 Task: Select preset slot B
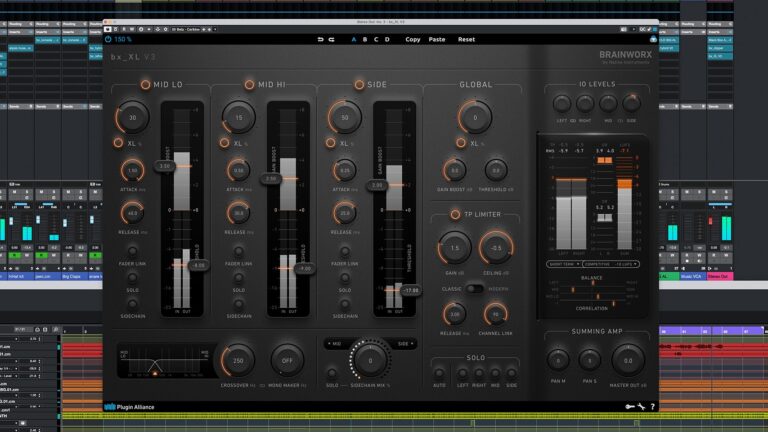pos(365,39)
